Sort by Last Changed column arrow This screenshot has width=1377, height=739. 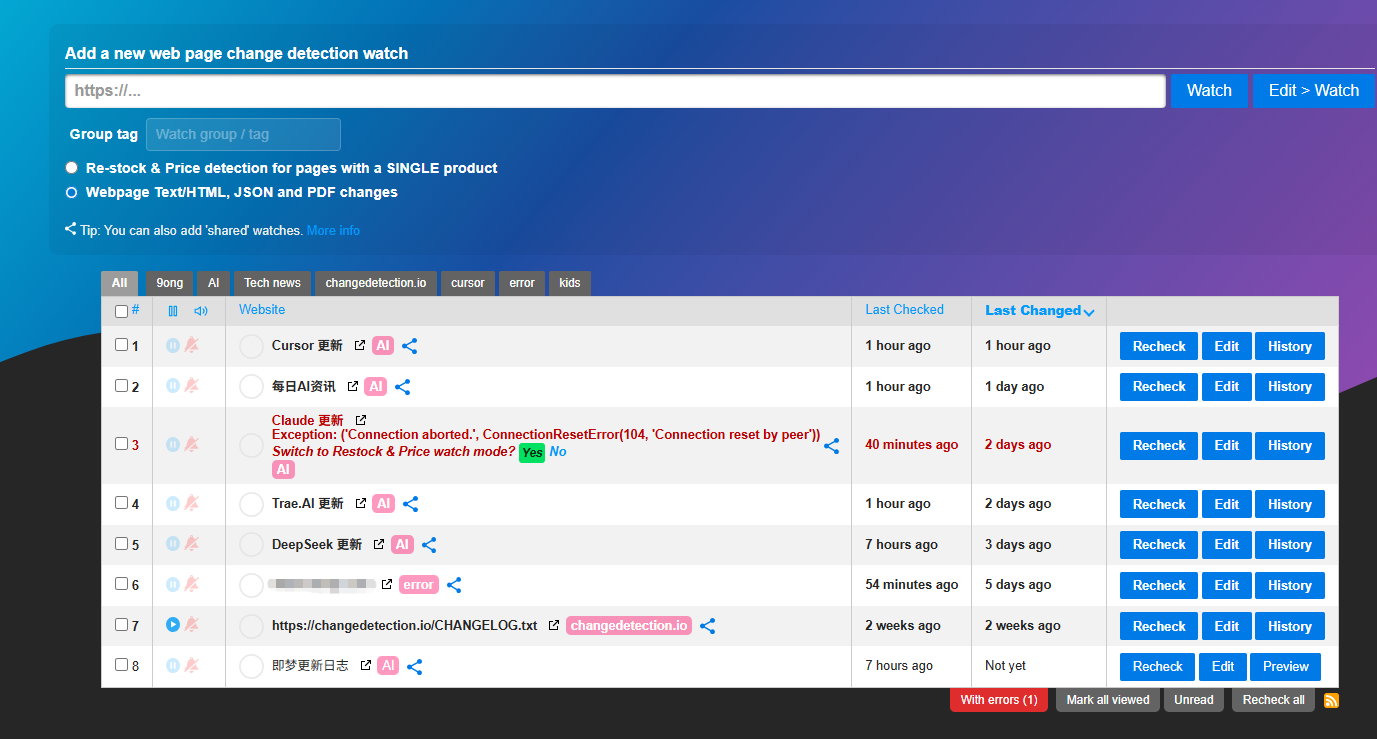pos(1089,312)
